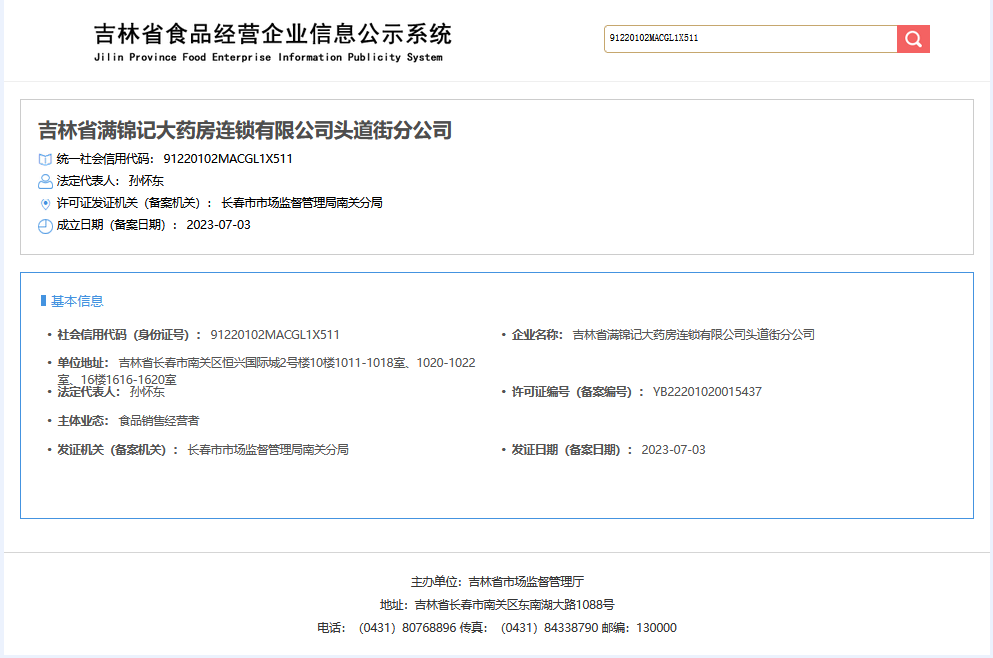The width and height of the screenshot is (993, 658).
Task: Click the blue bar marker before 基本信息
Action: 42,301
